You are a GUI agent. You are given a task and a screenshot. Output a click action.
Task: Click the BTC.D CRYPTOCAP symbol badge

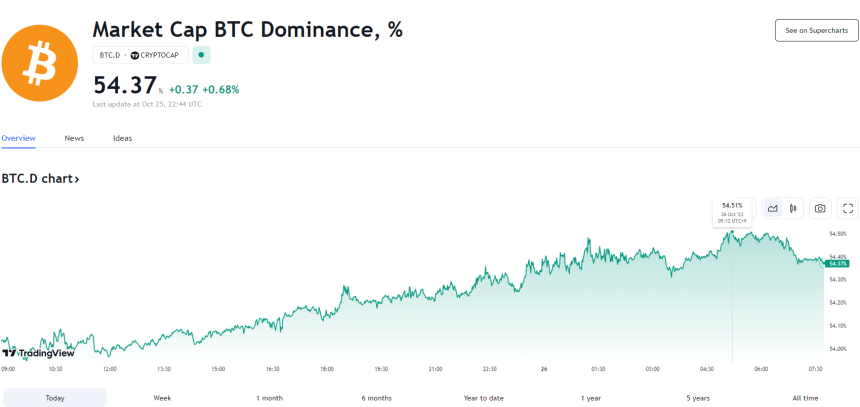coord(139,55)
